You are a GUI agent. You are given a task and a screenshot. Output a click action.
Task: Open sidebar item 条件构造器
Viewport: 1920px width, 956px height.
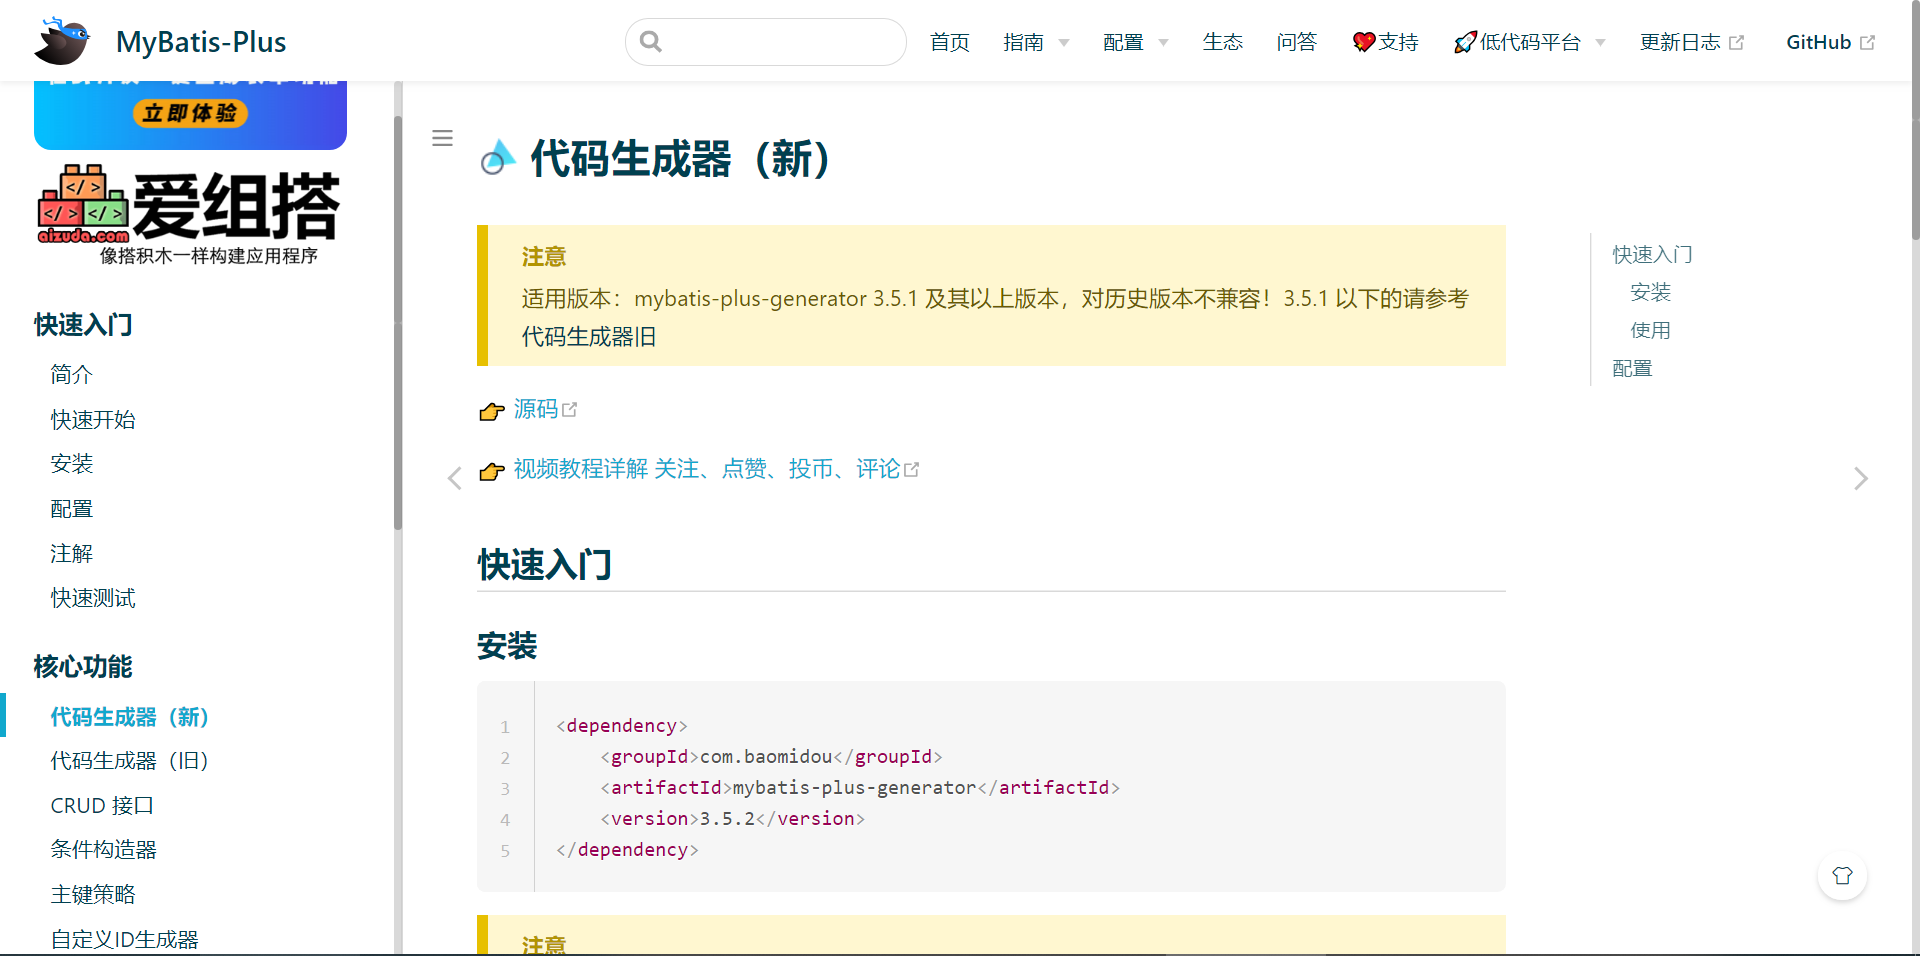tap(104, 850)
